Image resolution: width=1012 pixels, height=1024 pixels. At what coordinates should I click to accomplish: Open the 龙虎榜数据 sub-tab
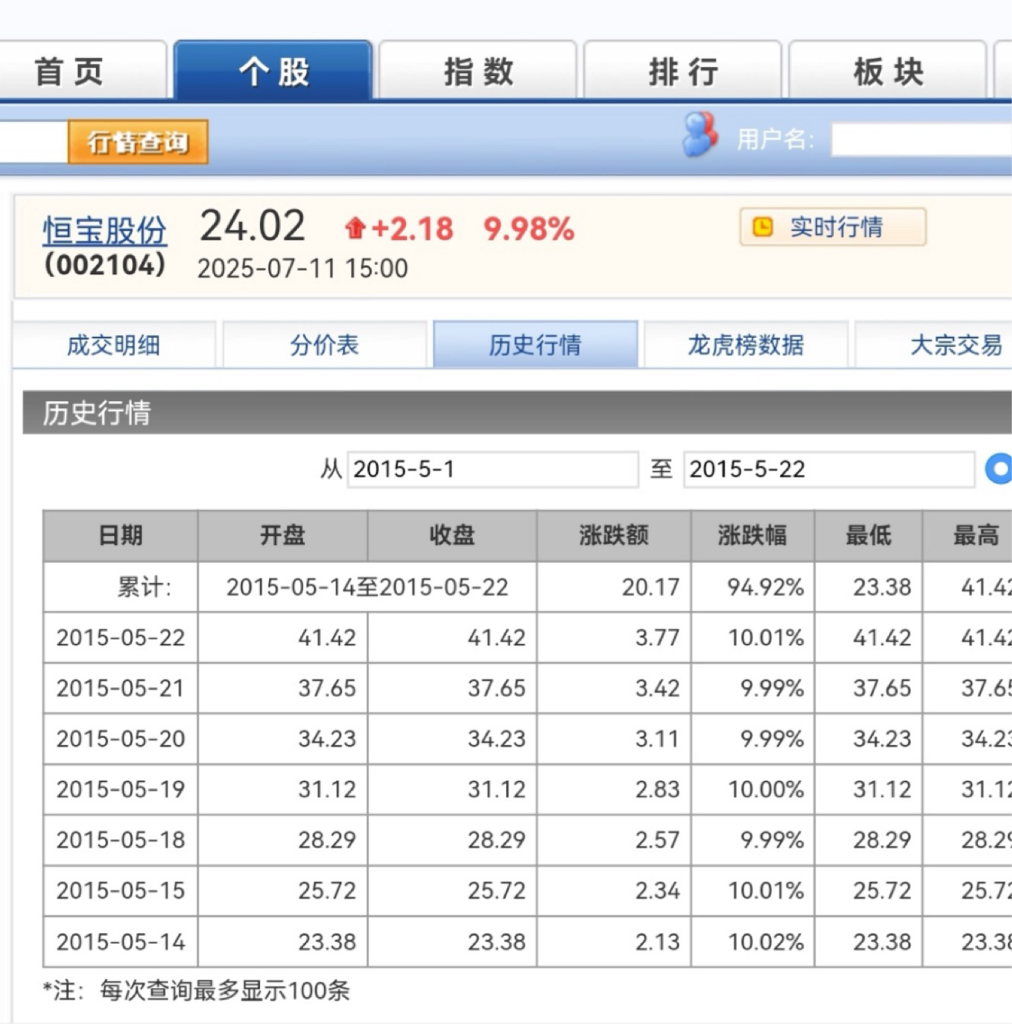(x=746, y=345)
